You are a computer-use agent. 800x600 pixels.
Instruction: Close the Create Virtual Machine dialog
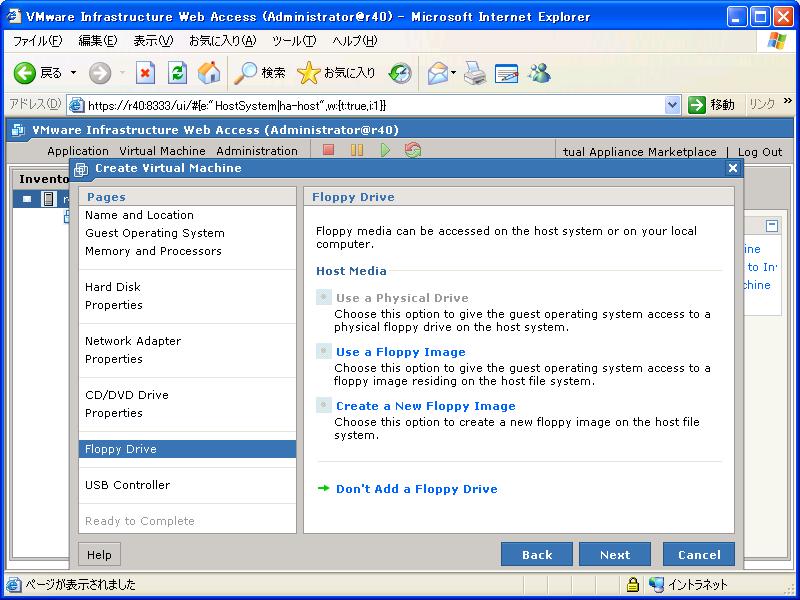(733, 168)
